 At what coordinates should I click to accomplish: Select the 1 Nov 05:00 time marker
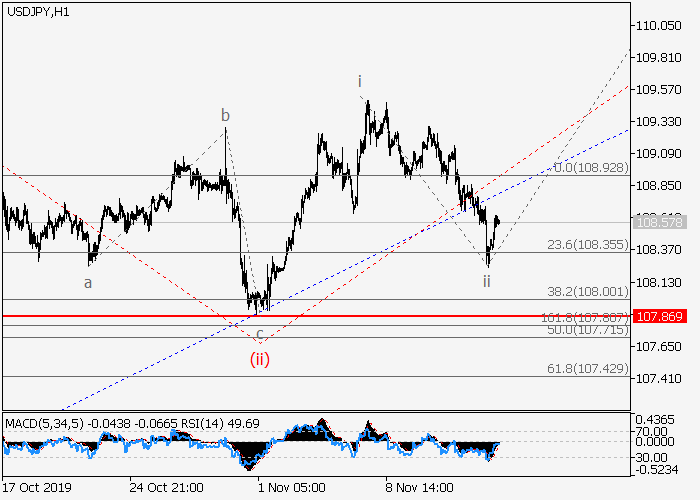click(291, 488)
